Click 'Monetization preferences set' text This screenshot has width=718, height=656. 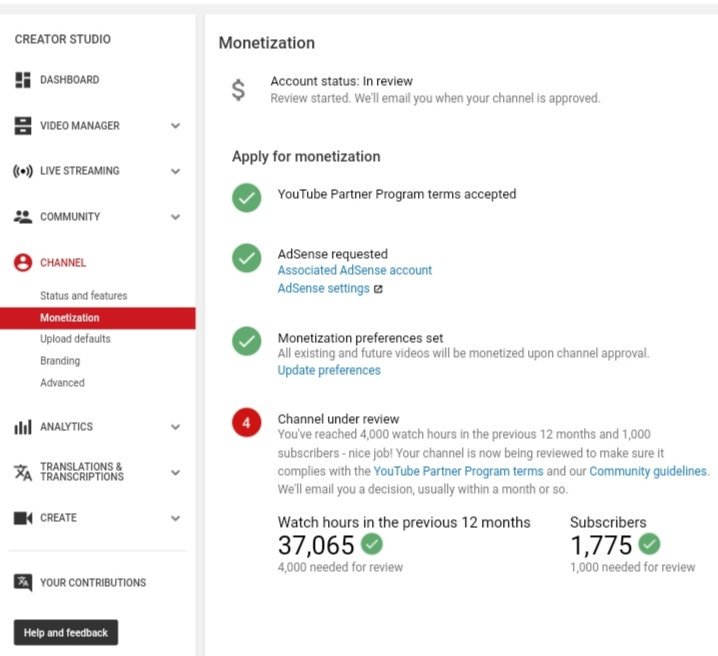360,338
